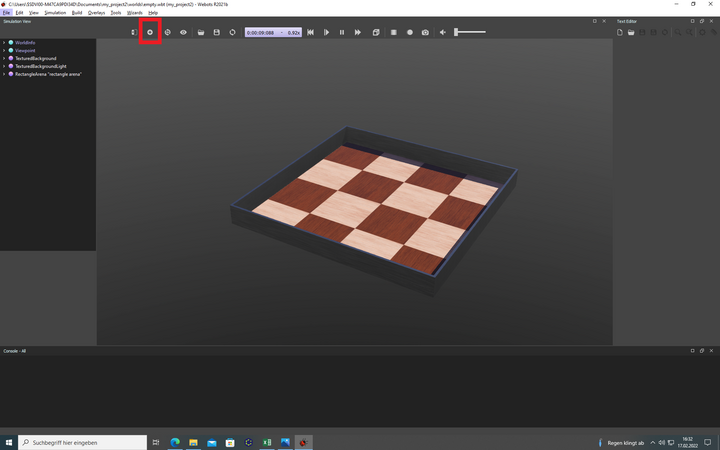Image resolution: width=720 pixels, height=450 pixels.
Task: Run the simulation in fast-forward mode
Action: (358, 32)
